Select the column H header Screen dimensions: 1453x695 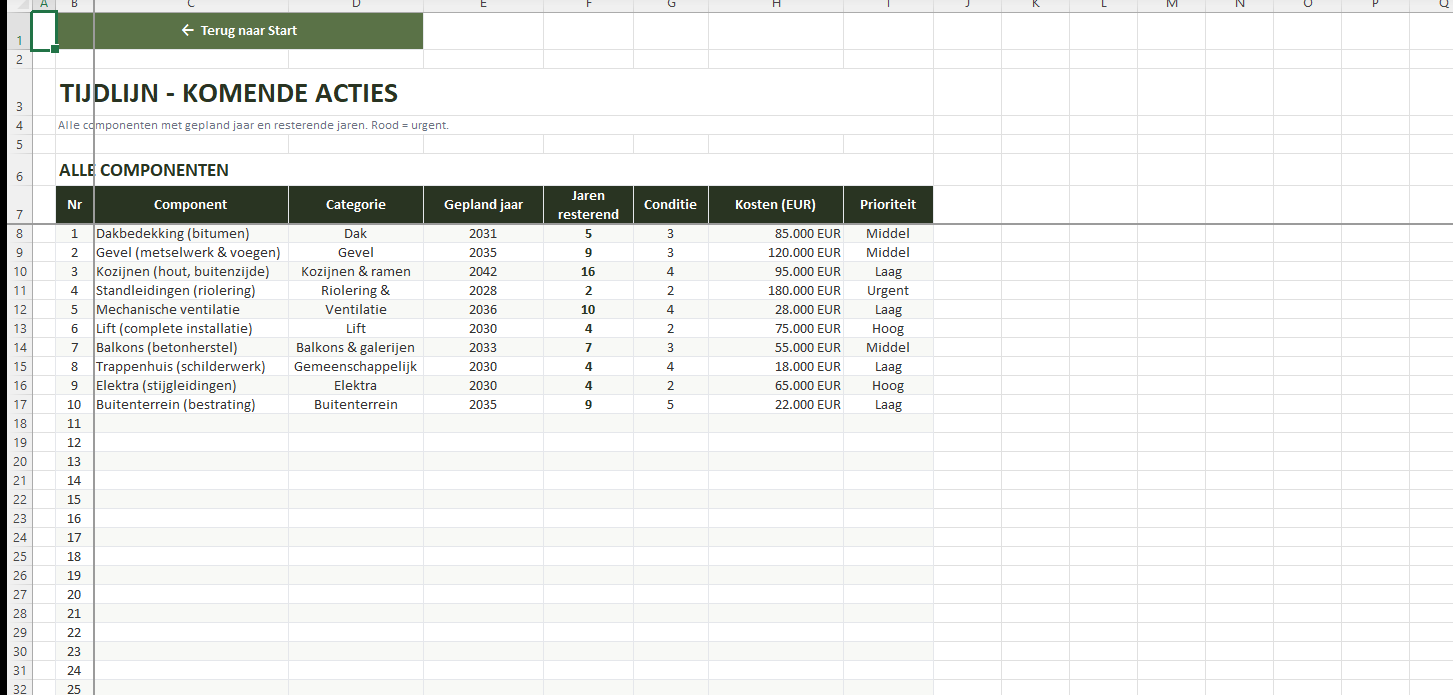[775, 5]
